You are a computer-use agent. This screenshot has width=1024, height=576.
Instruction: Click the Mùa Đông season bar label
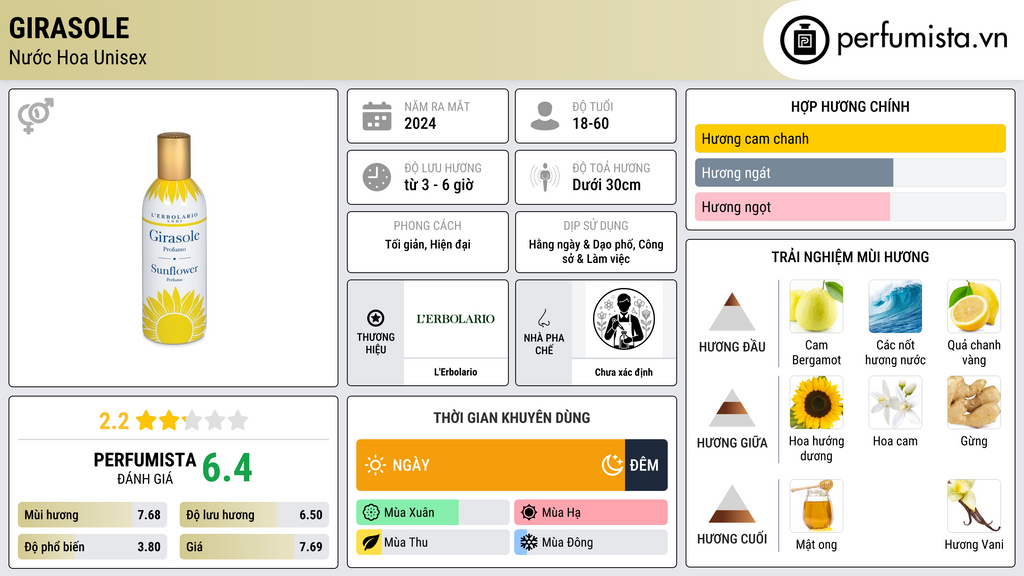(567, 542)
